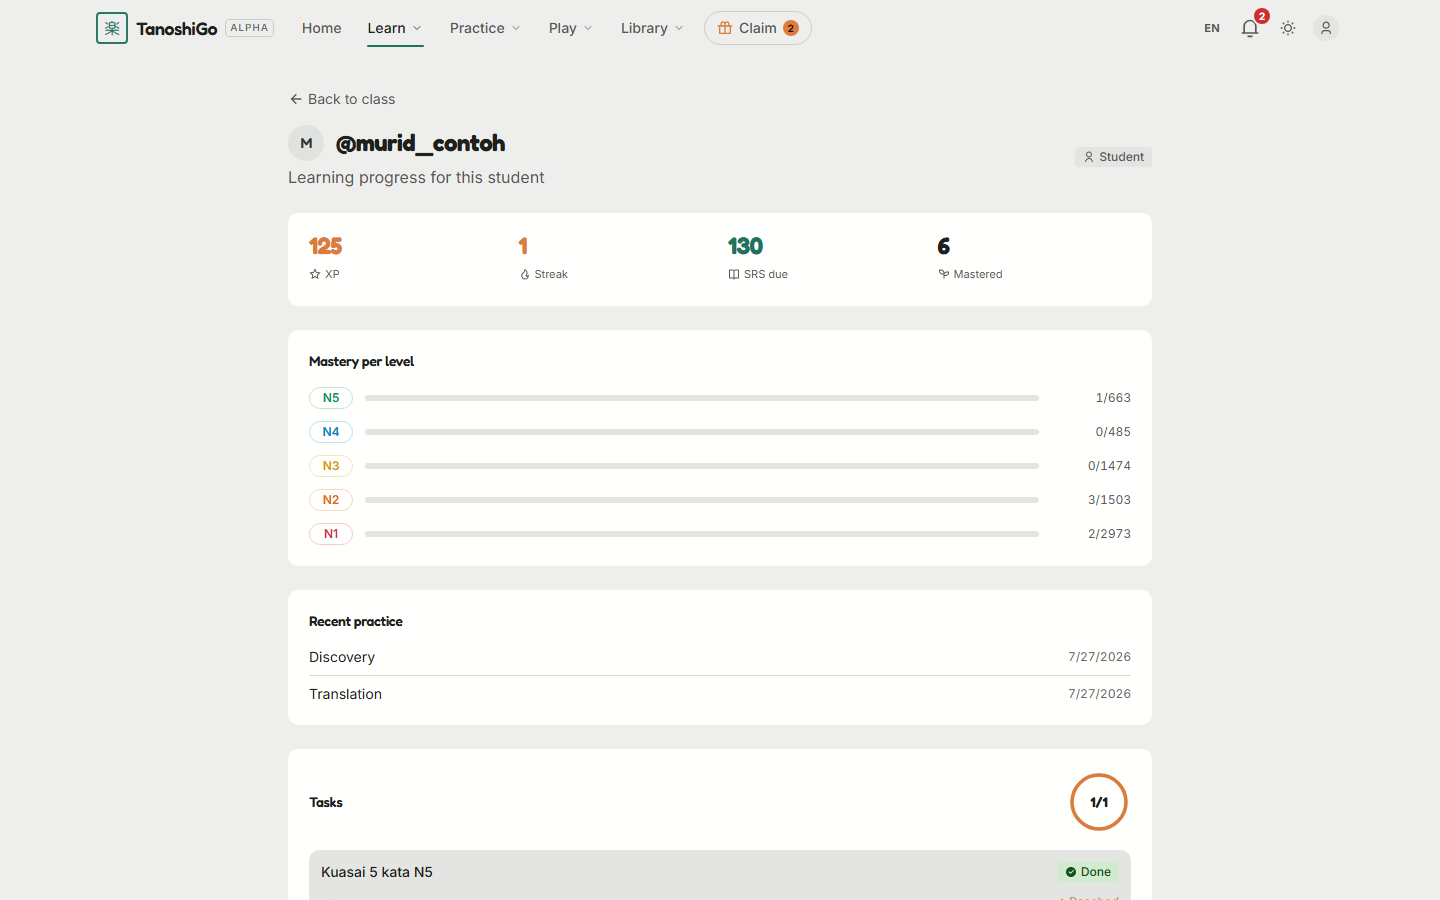Click the @murid_contoh username heading
The image size is (1440, 900).
click(x=420, y=143)
